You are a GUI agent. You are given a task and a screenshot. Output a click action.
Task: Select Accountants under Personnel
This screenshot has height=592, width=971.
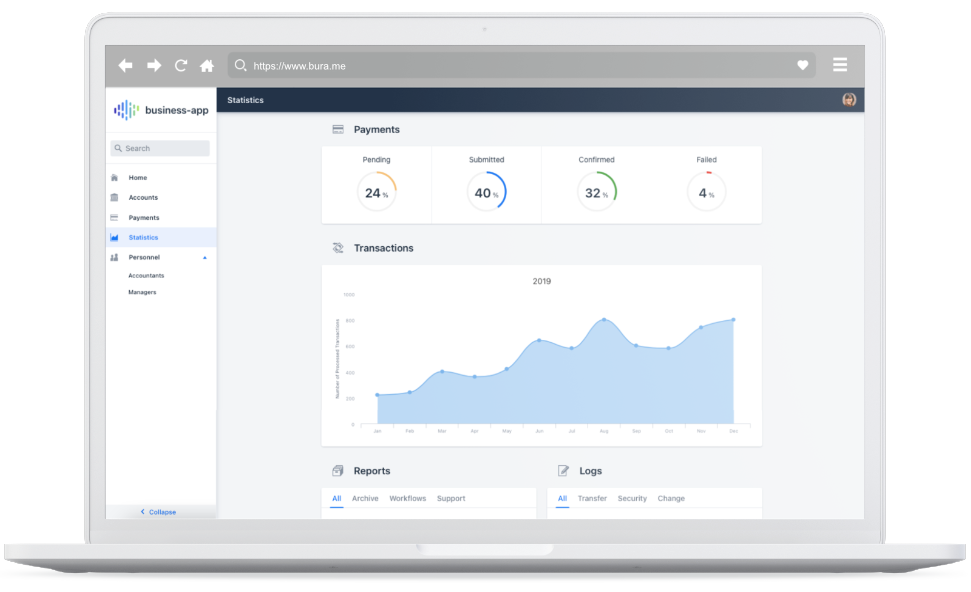coord(146,276)
